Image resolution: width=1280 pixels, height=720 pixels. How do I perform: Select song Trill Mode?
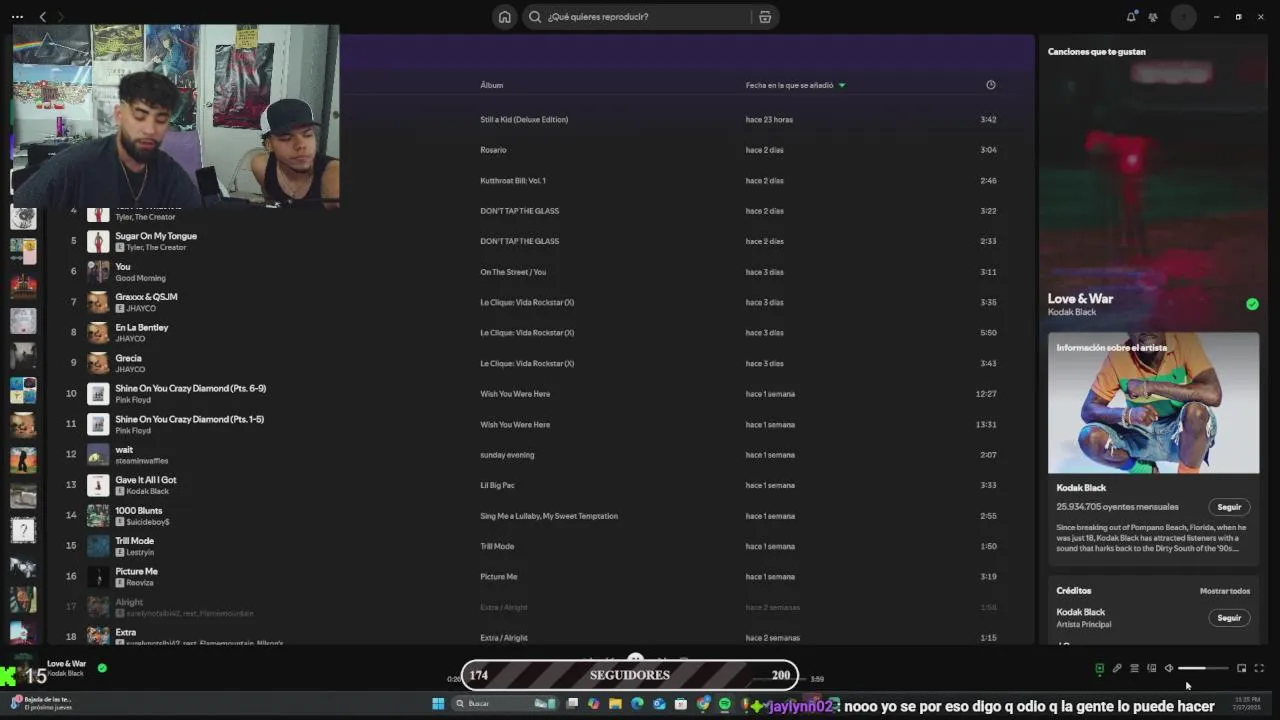coord(134,541)
